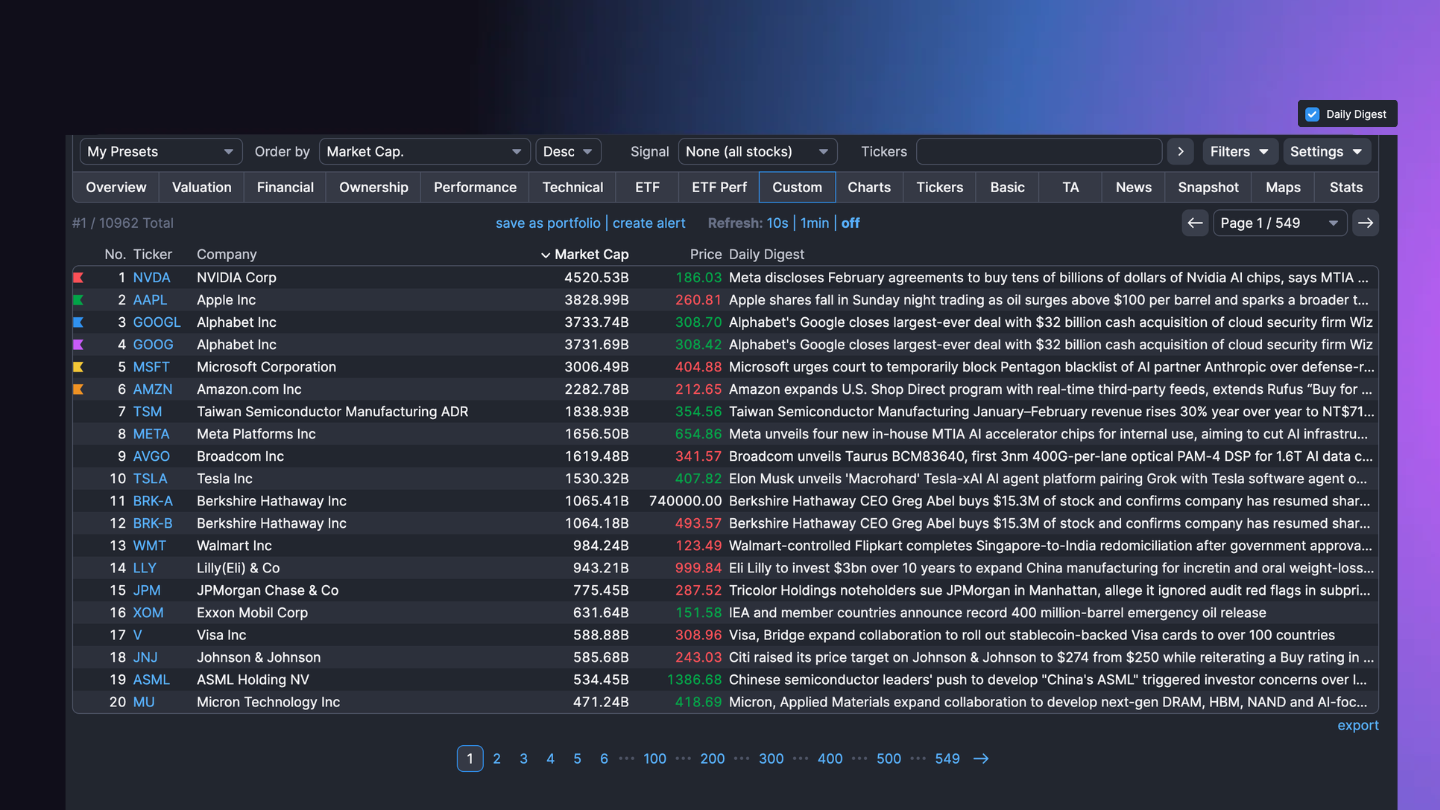Click the Tickers input field
The height and width of the screenshot is (810, 1440).
pyautogui.click(x=1039, y=152)
